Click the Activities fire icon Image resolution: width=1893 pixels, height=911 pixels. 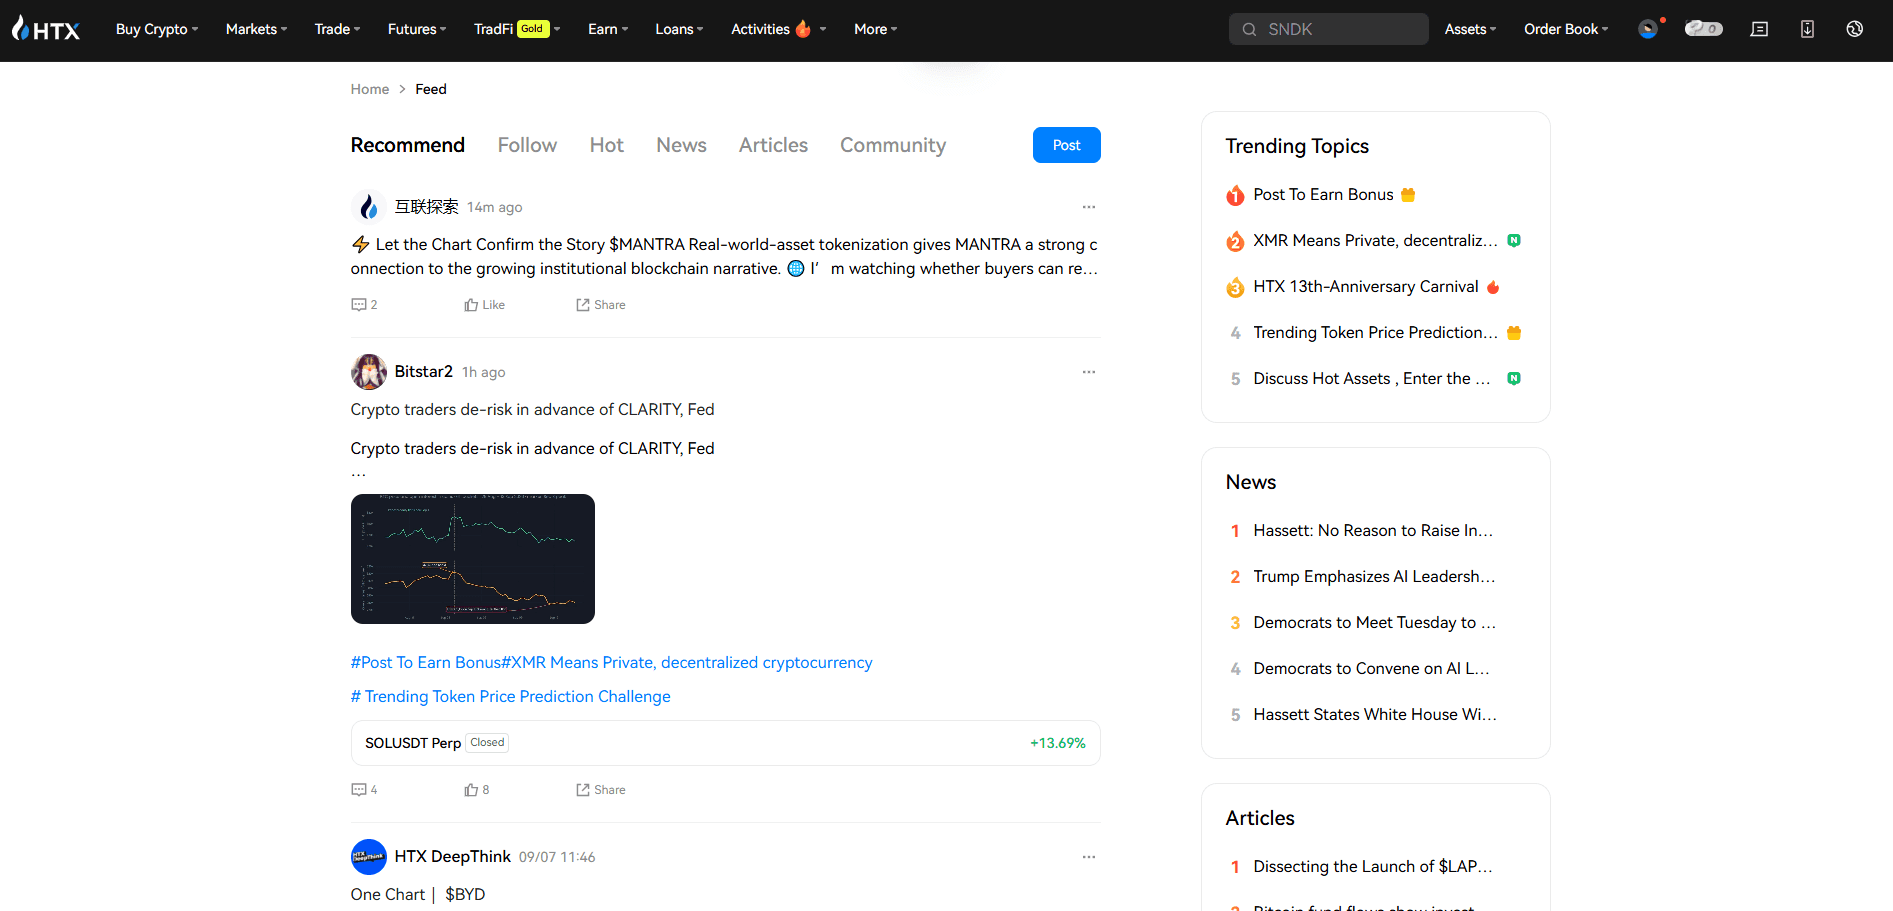(x=803, y=29)
